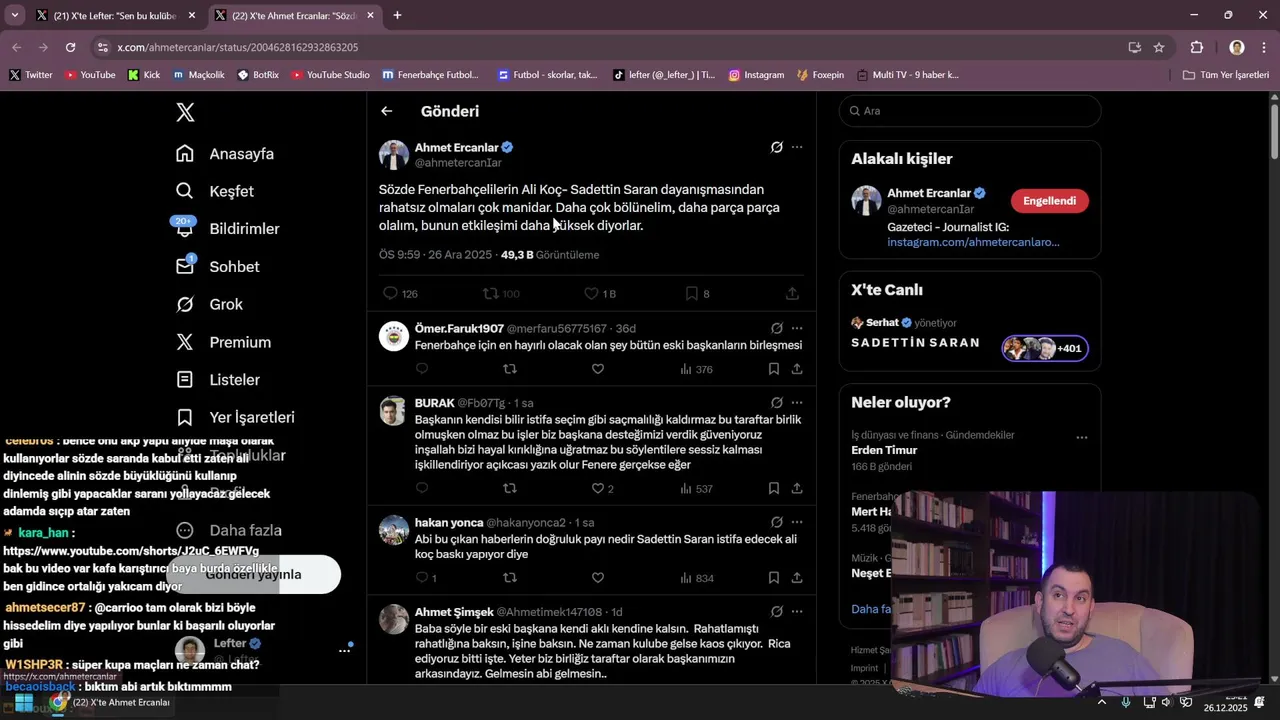
Task: Repost Ahmet Ercanlar's post
Action: [491, 294]
